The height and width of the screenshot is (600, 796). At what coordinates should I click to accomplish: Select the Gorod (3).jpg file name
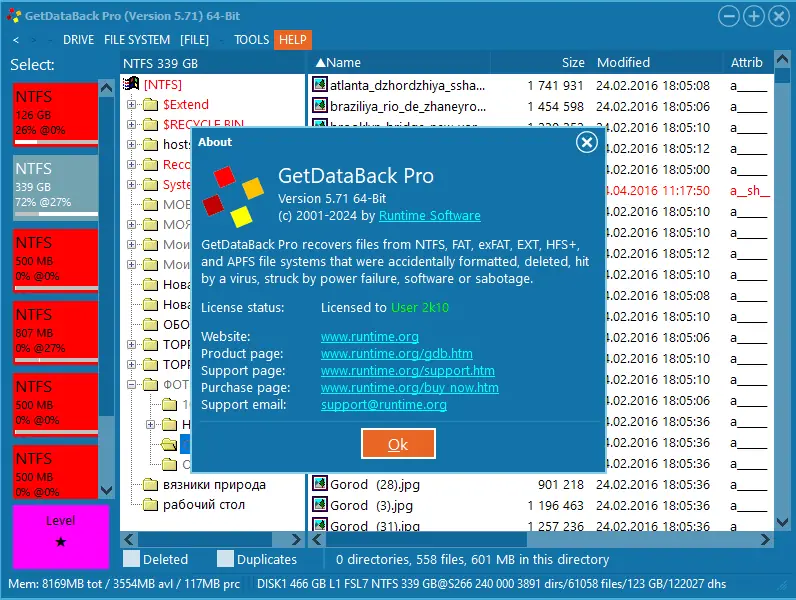[371, 506]
